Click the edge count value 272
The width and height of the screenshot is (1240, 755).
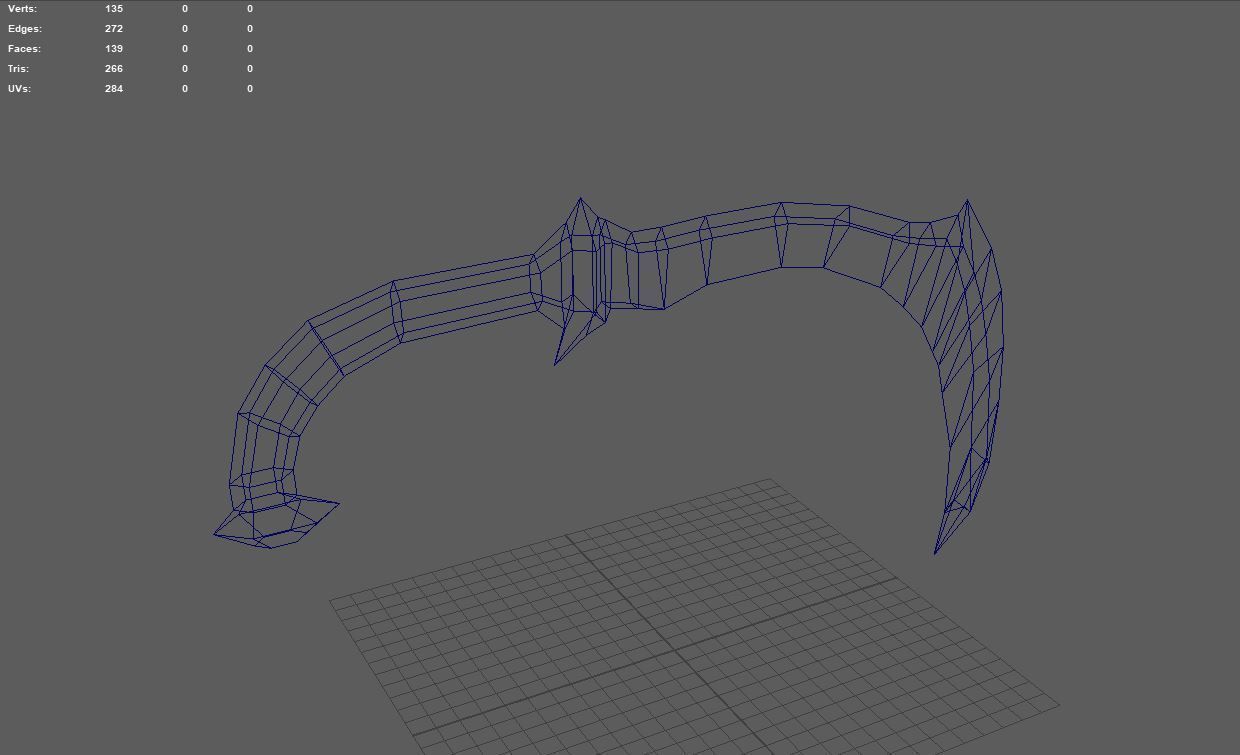click(114, 28)
